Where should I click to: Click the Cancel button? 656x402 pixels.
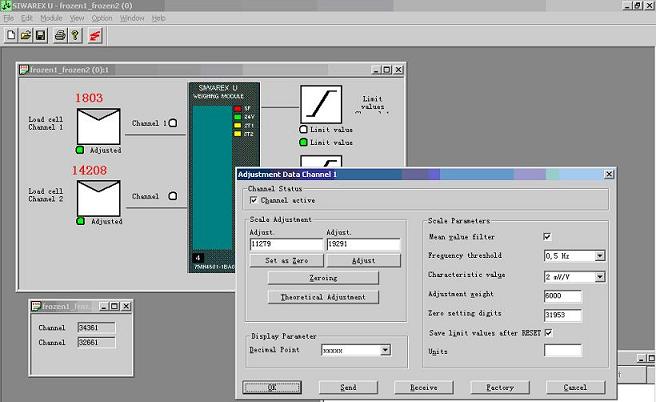tap(575, 387)
